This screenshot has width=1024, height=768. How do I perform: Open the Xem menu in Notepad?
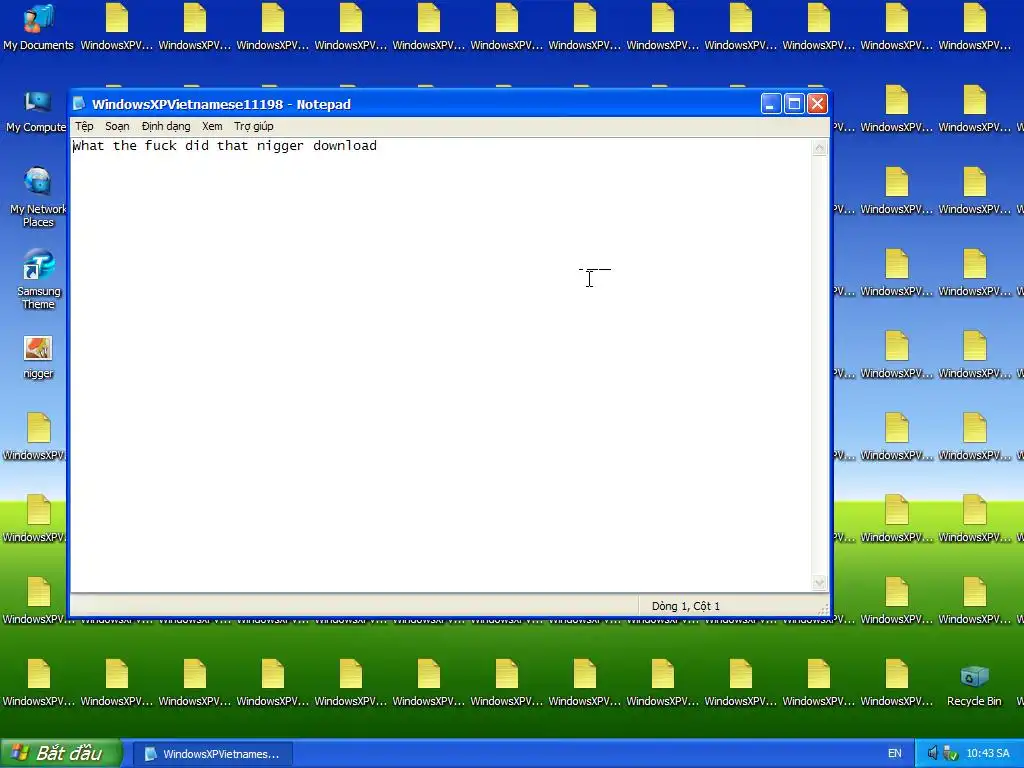coord(212,126)
